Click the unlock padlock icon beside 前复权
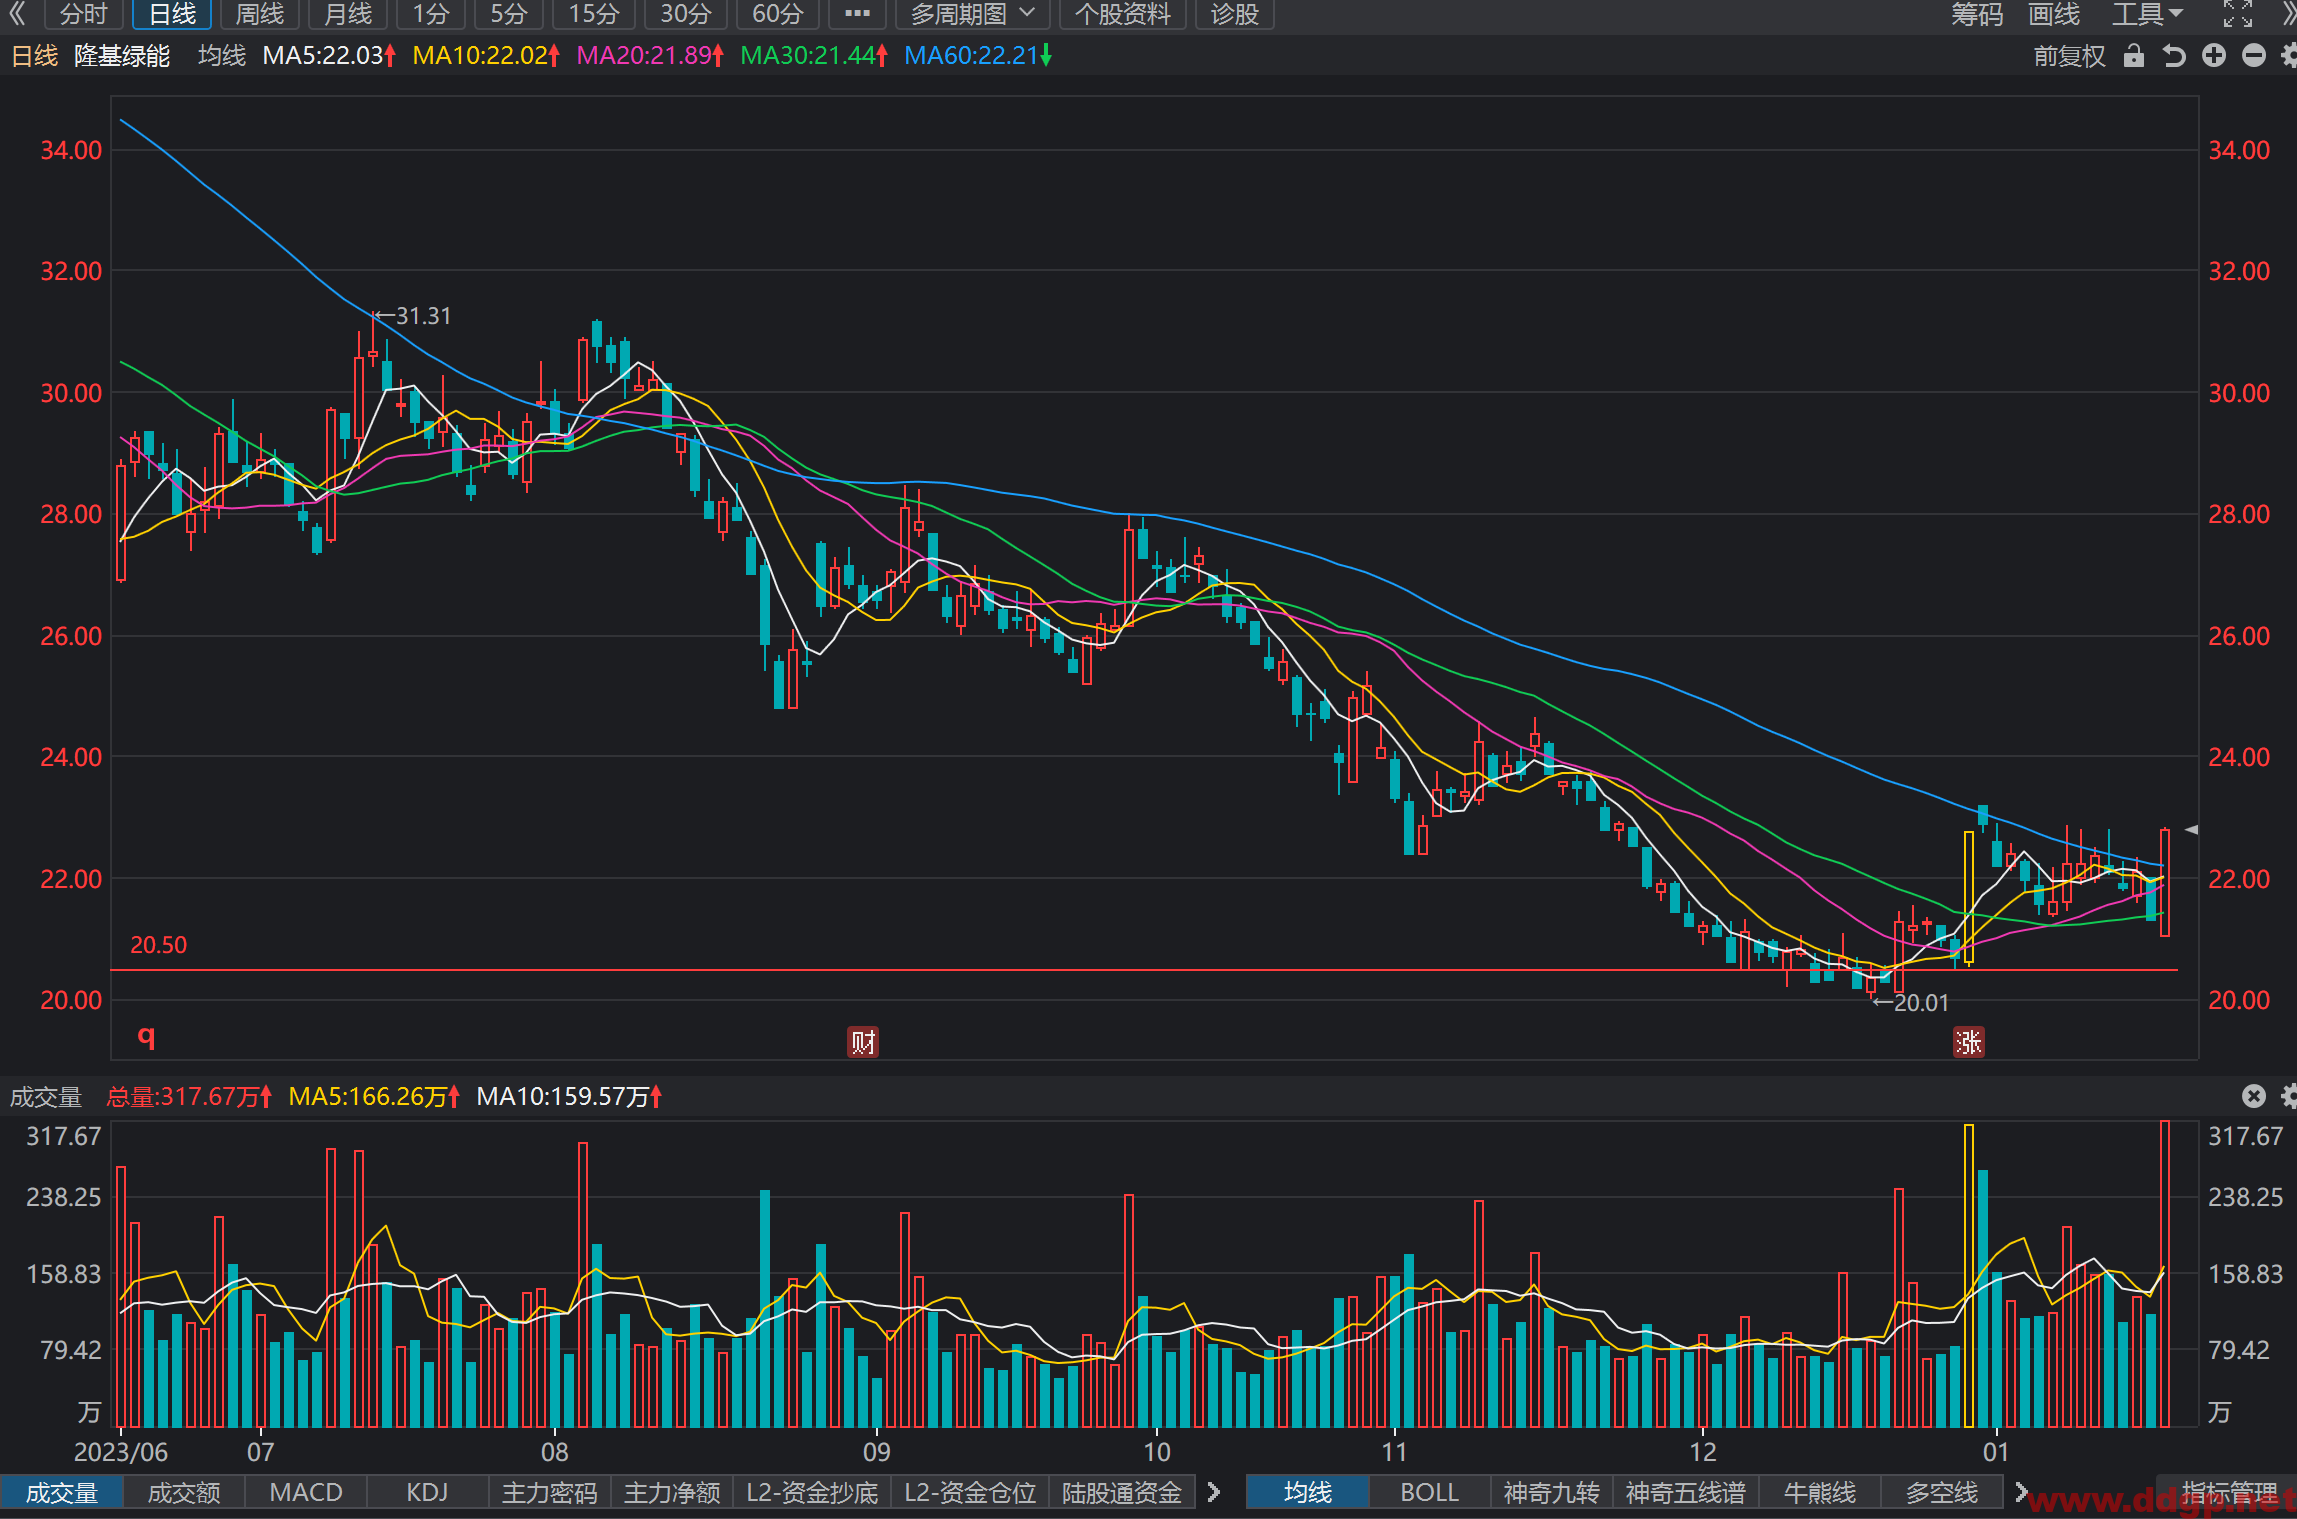 coord(2133,56)
